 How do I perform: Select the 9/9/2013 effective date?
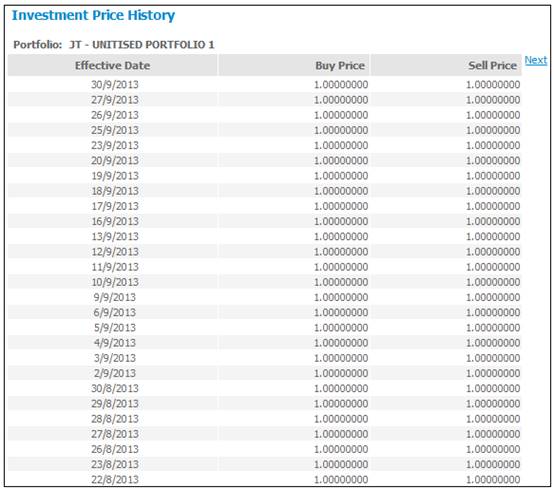coord(115,297)
